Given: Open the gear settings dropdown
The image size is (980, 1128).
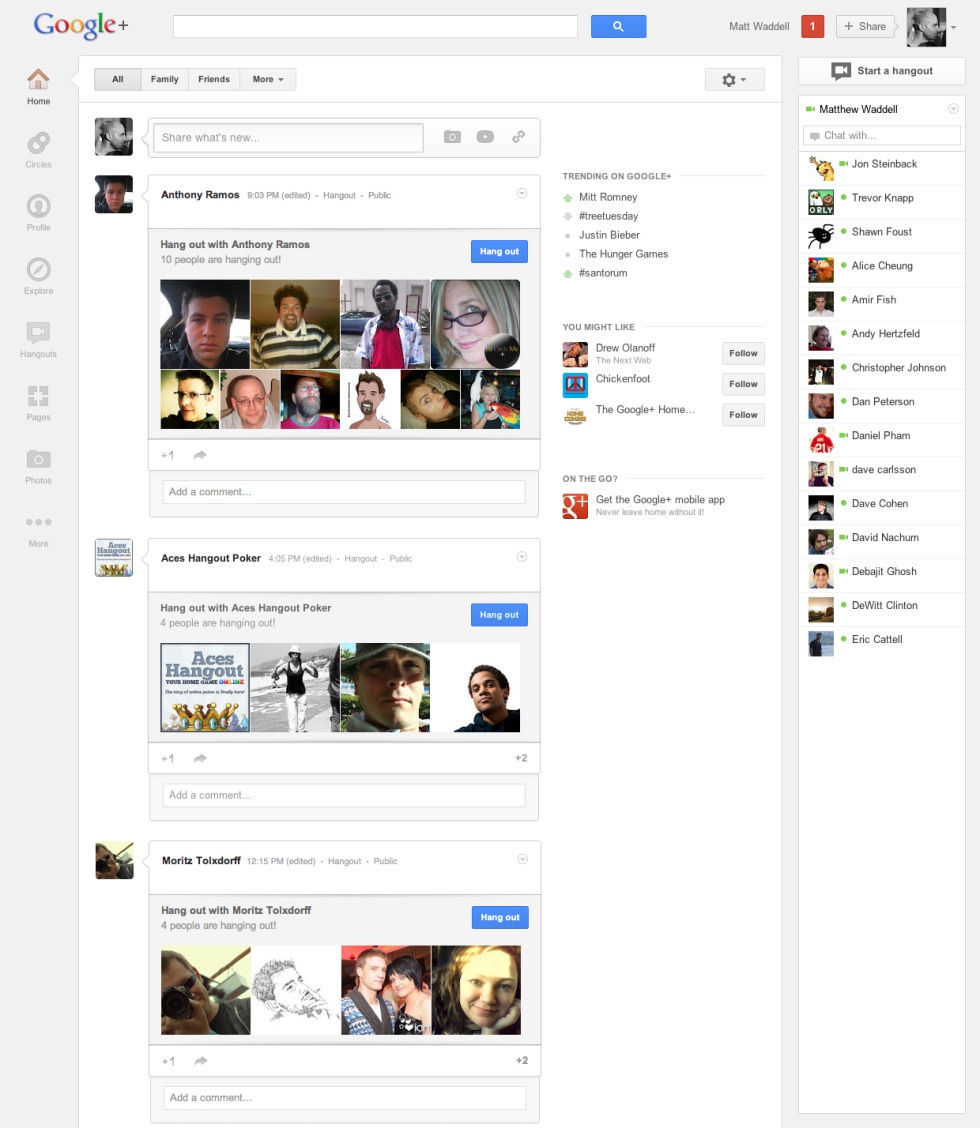Looking at the screenshot, I should tap(734, 80).
